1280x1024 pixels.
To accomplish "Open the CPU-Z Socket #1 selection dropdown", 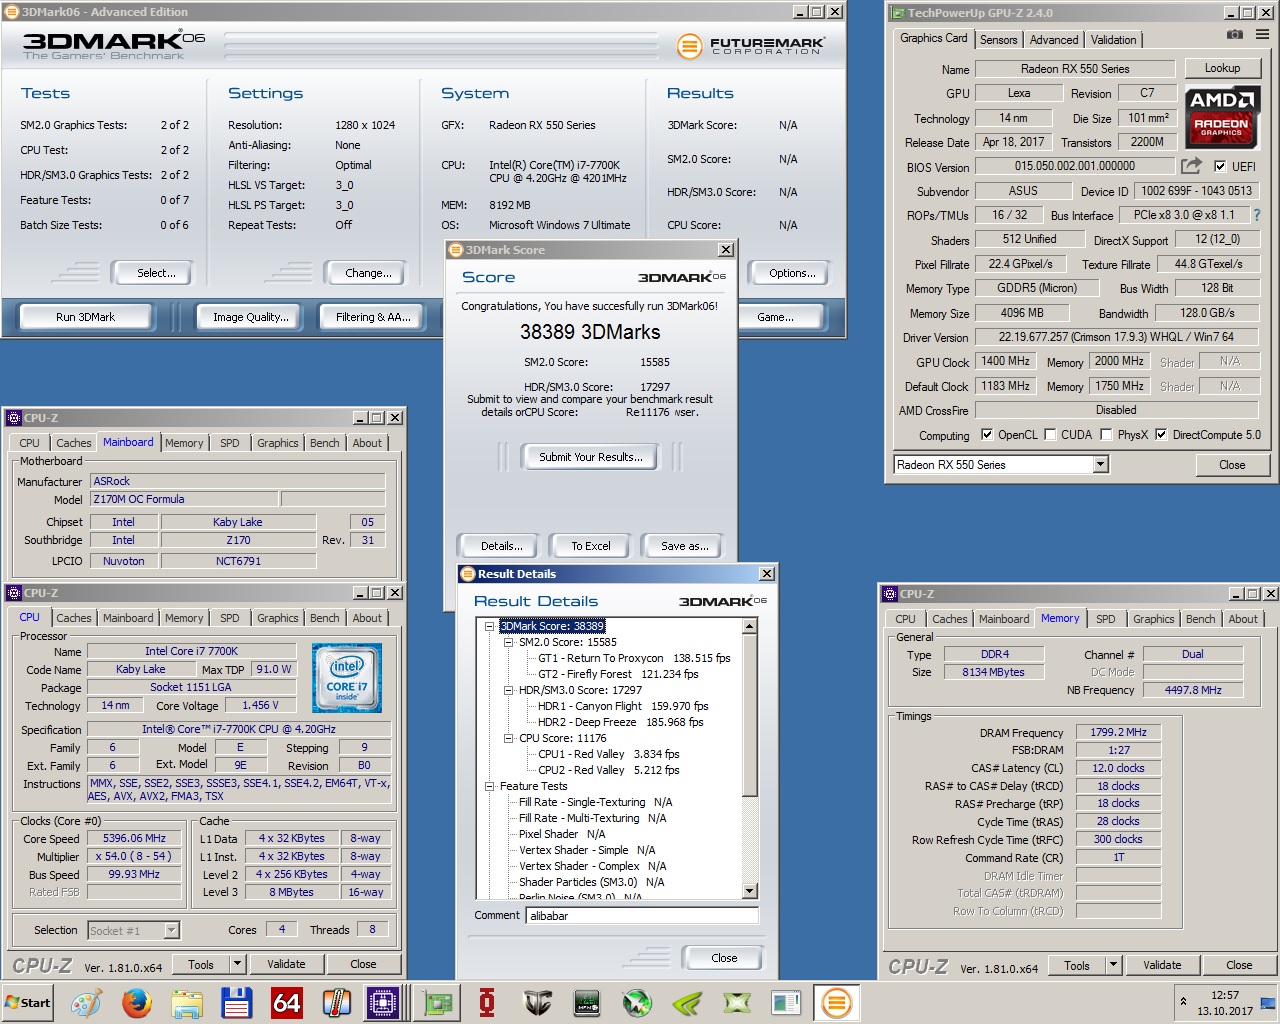I will pos(171,930).
